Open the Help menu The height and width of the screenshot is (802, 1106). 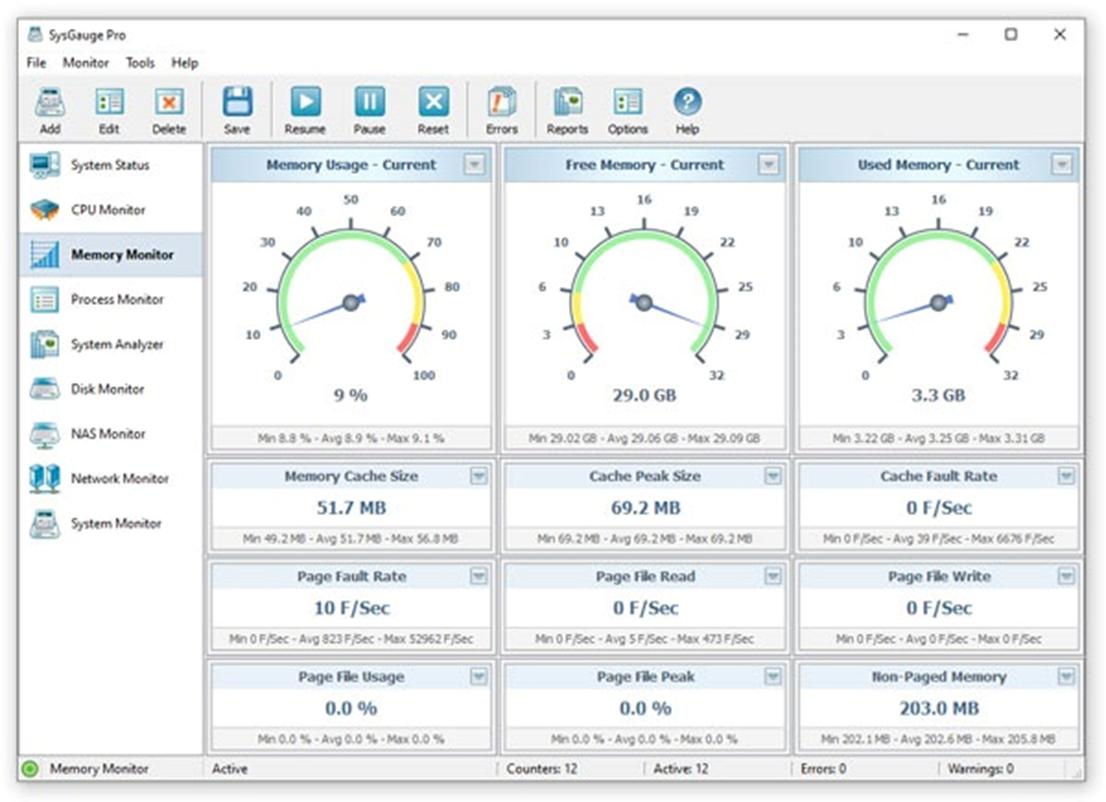(185, 63)
